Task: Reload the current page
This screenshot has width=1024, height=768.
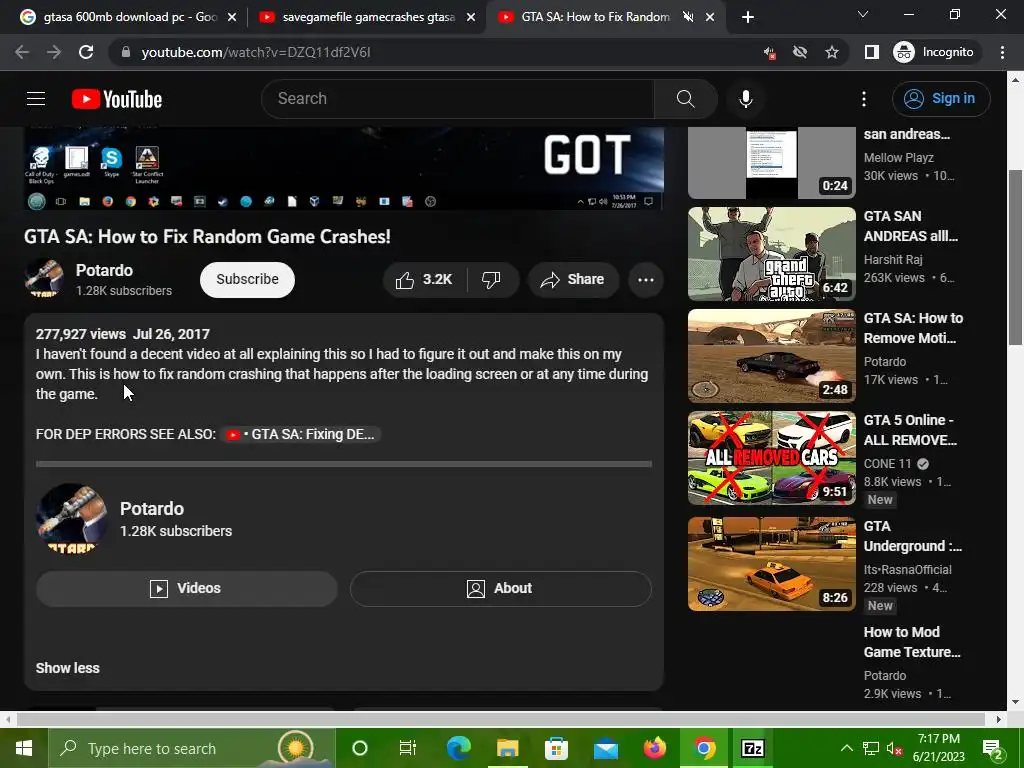Action: [x=86, y=52]
